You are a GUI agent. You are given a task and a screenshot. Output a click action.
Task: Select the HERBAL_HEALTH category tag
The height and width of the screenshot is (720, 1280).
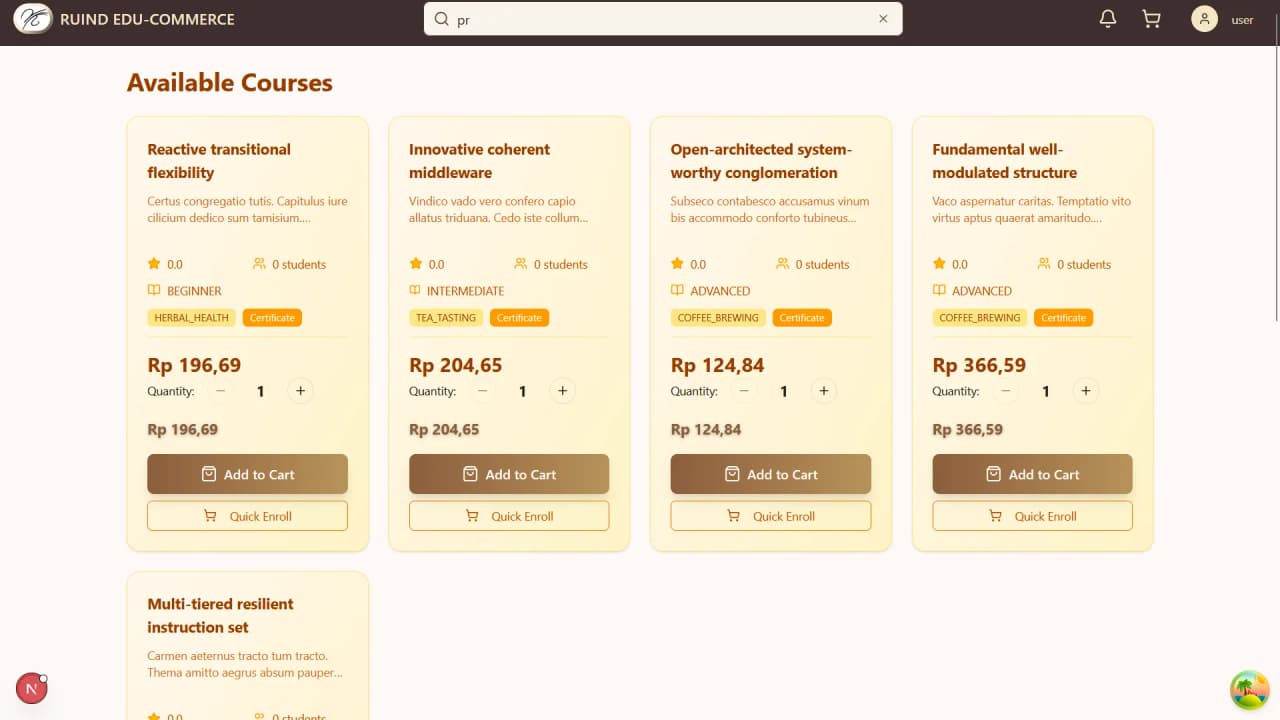pyautogui.click(x=190, y=317)
